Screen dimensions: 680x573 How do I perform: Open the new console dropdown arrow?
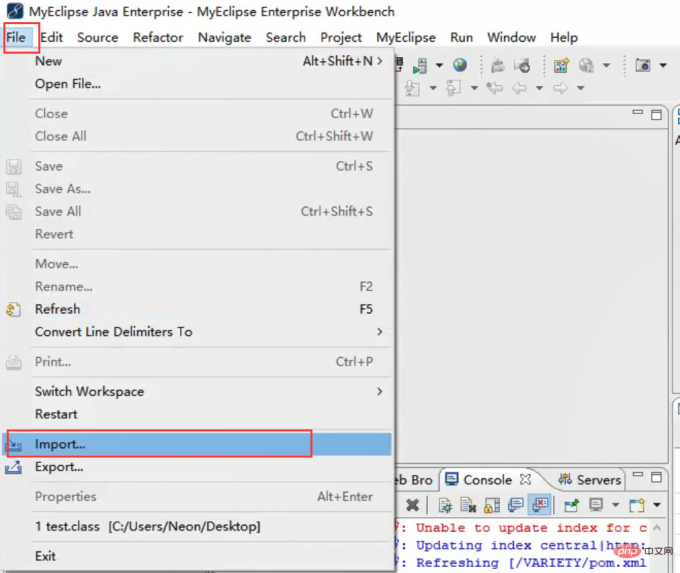[657, 505]
